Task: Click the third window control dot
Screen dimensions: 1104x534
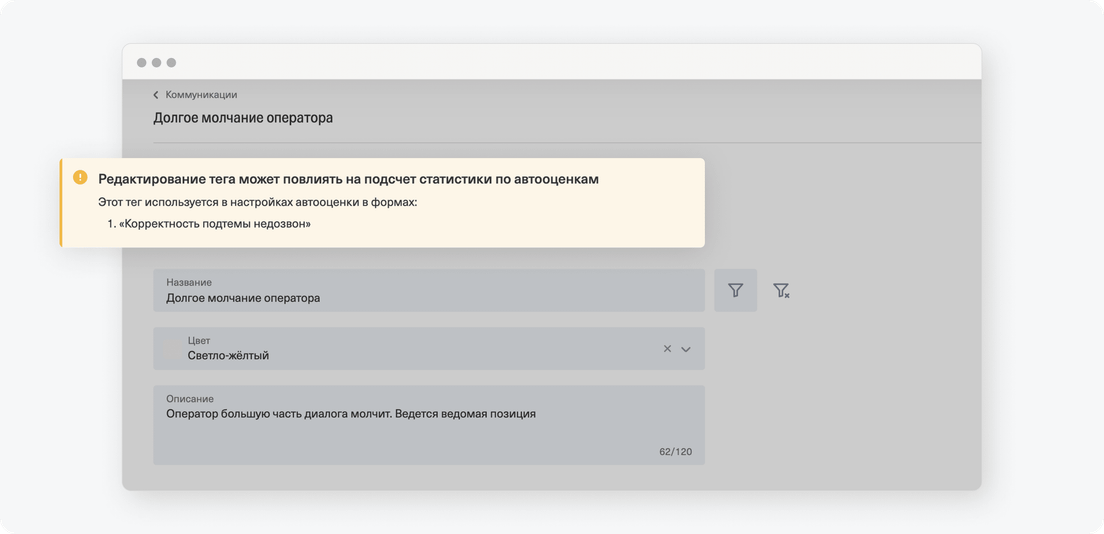Action: click(171, 63)
